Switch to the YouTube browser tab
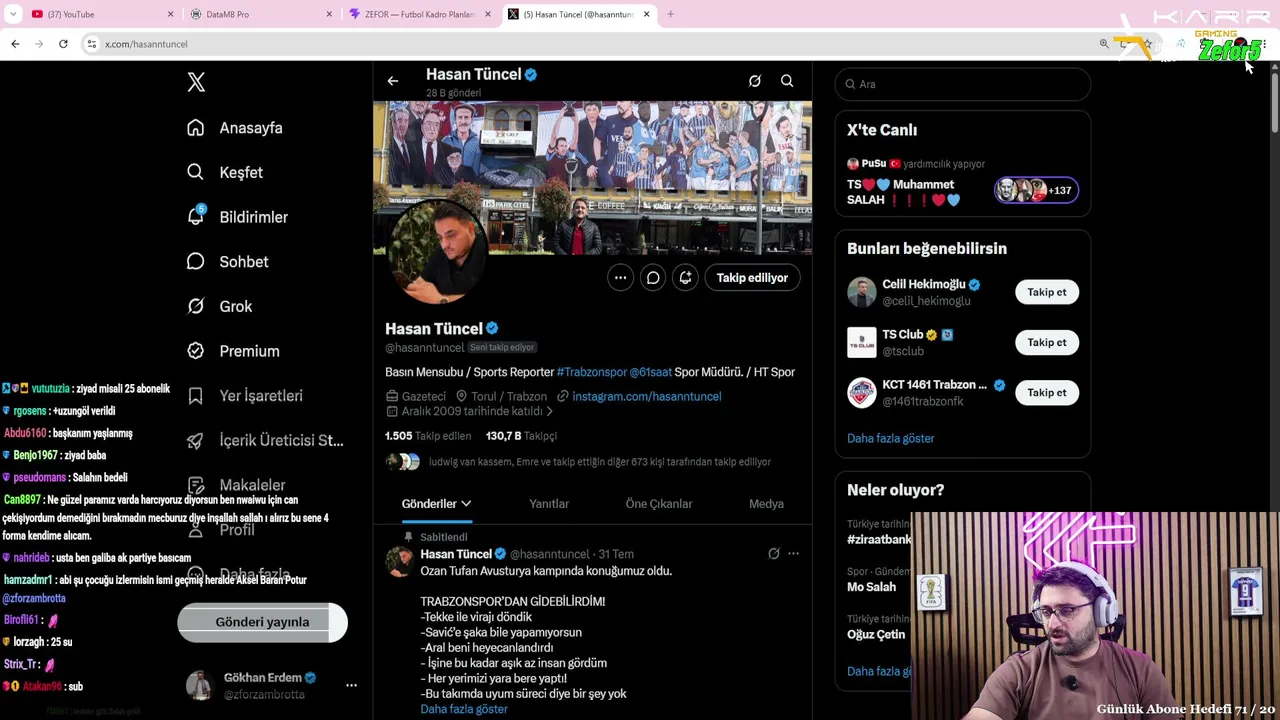This screenshot has height=720, width=1280. click(x=100, y=14)
